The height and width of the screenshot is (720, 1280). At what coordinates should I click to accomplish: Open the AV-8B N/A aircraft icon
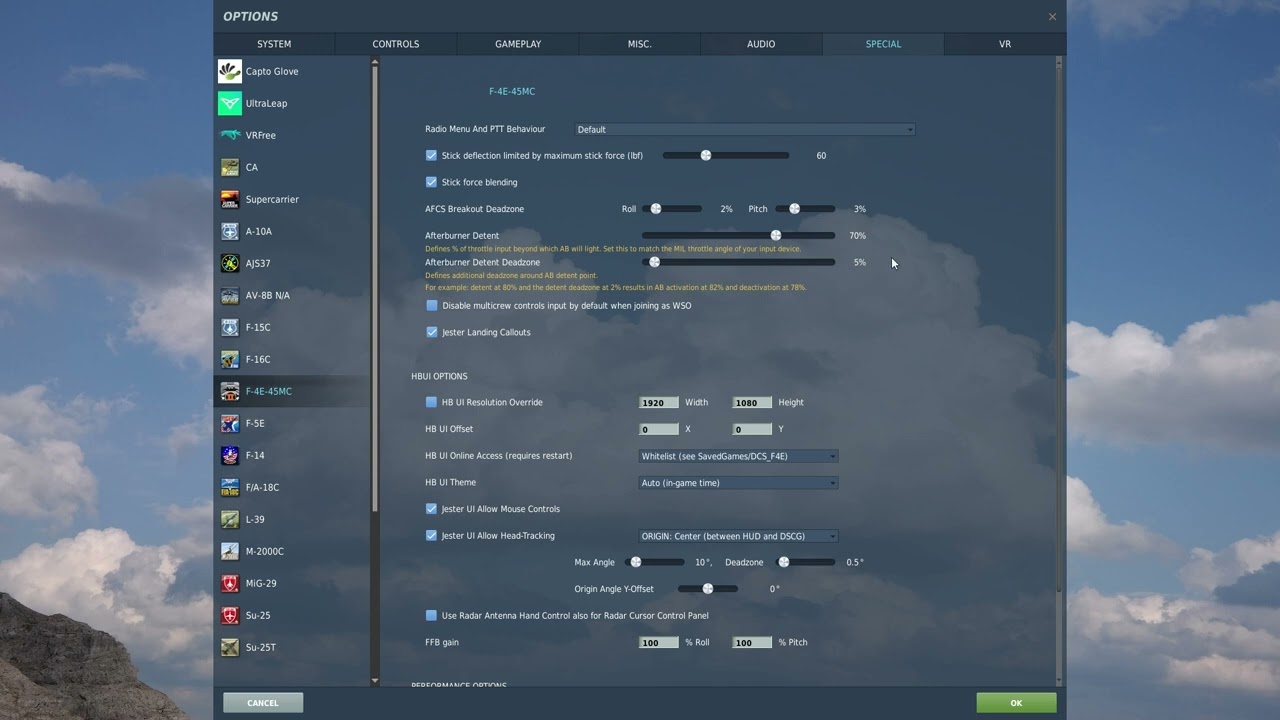[x=230, y=295]
